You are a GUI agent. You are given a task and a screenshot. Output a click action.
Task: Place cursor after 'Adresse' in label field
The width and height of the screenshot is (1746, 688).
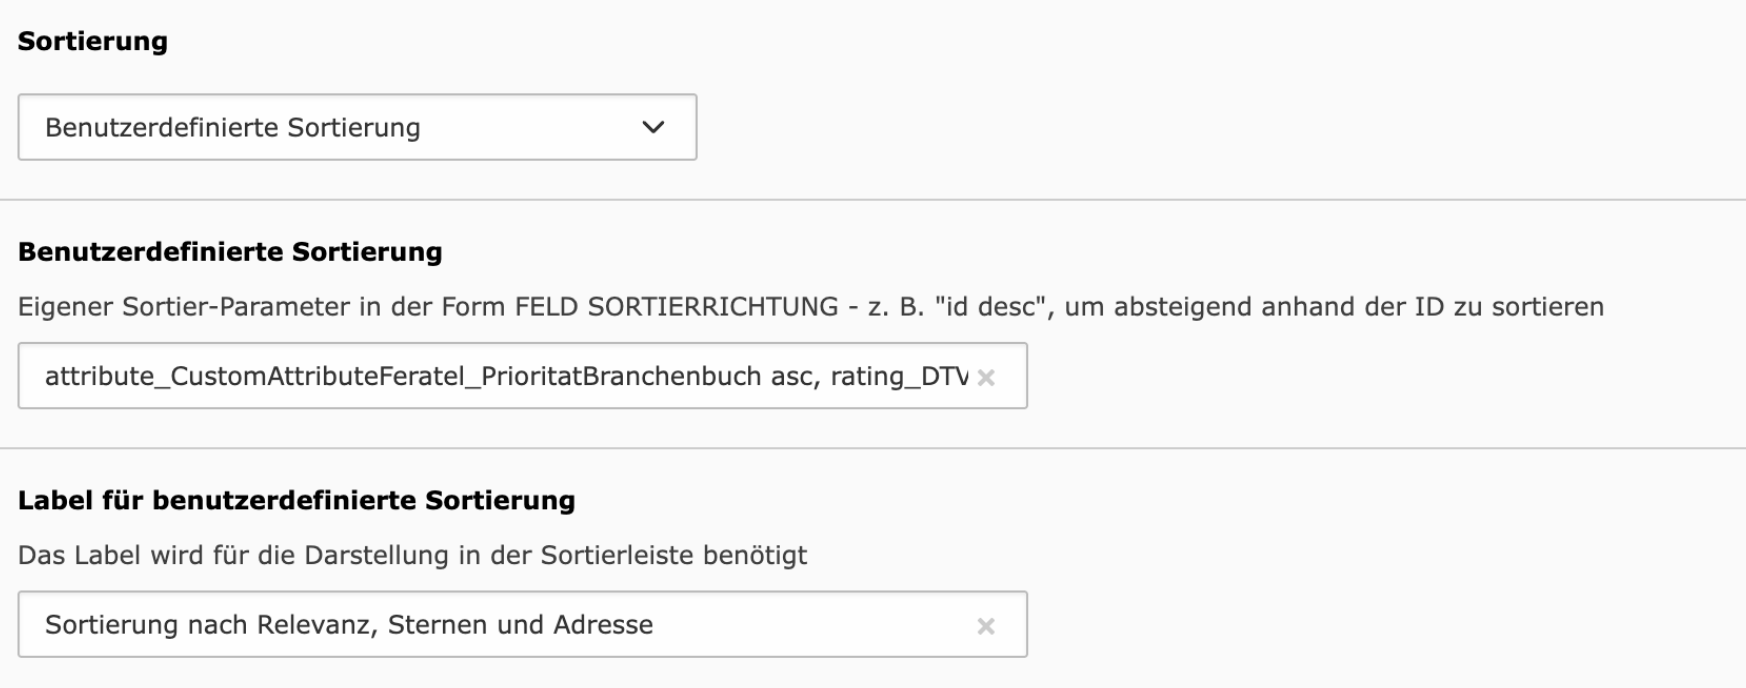[655, 625]
